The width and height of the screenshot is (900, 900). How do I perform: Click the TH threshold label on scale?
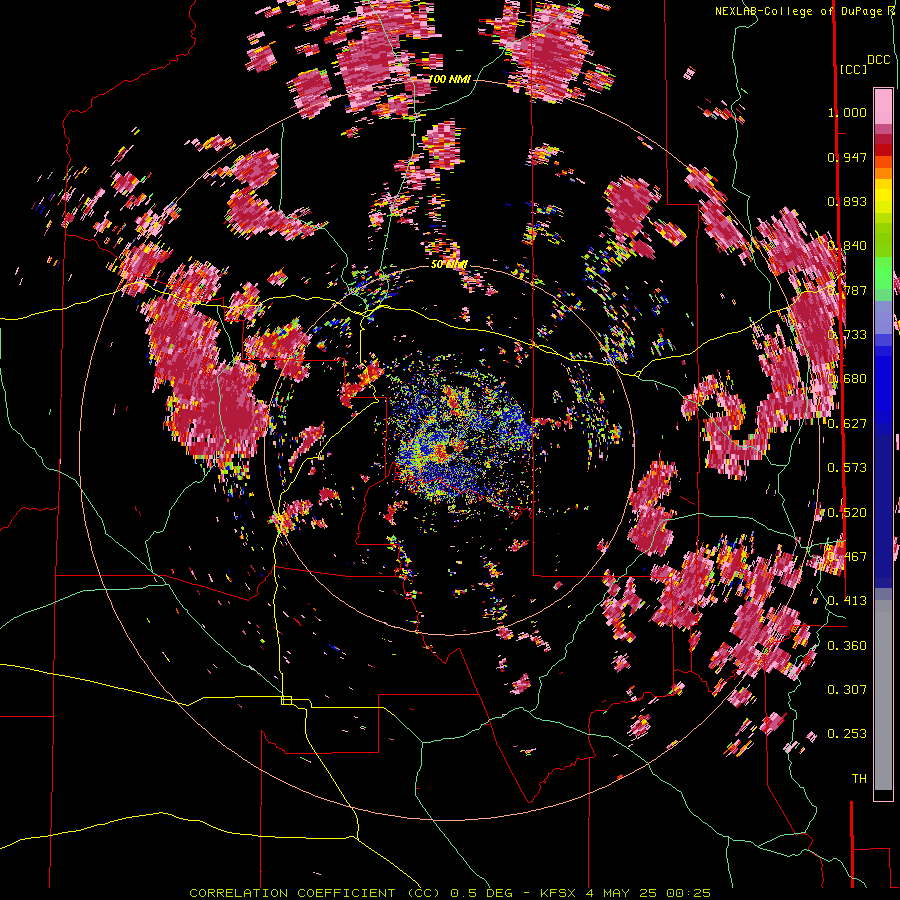pos(859,779)
